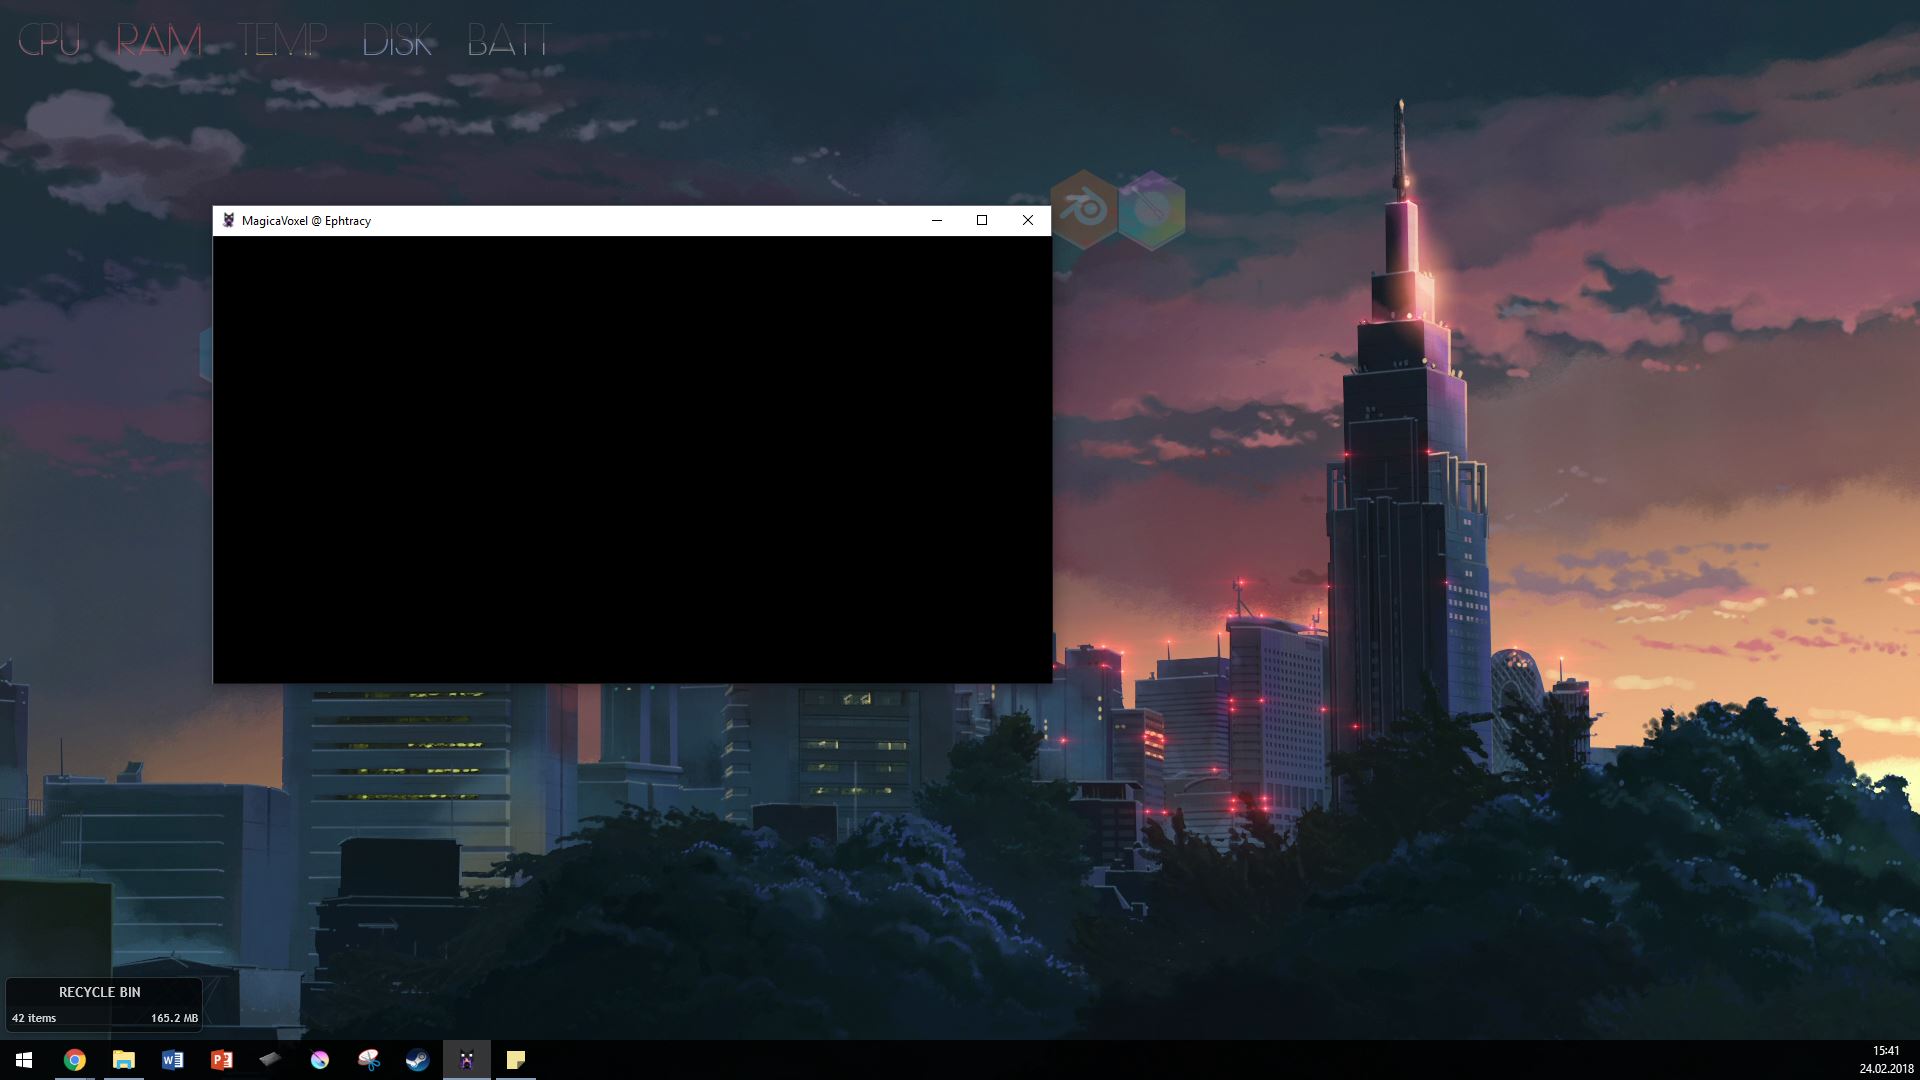1920x1080 pixels.
Task: Launch Microsoft Word from the taskbar
Action: click(172, 1060)
